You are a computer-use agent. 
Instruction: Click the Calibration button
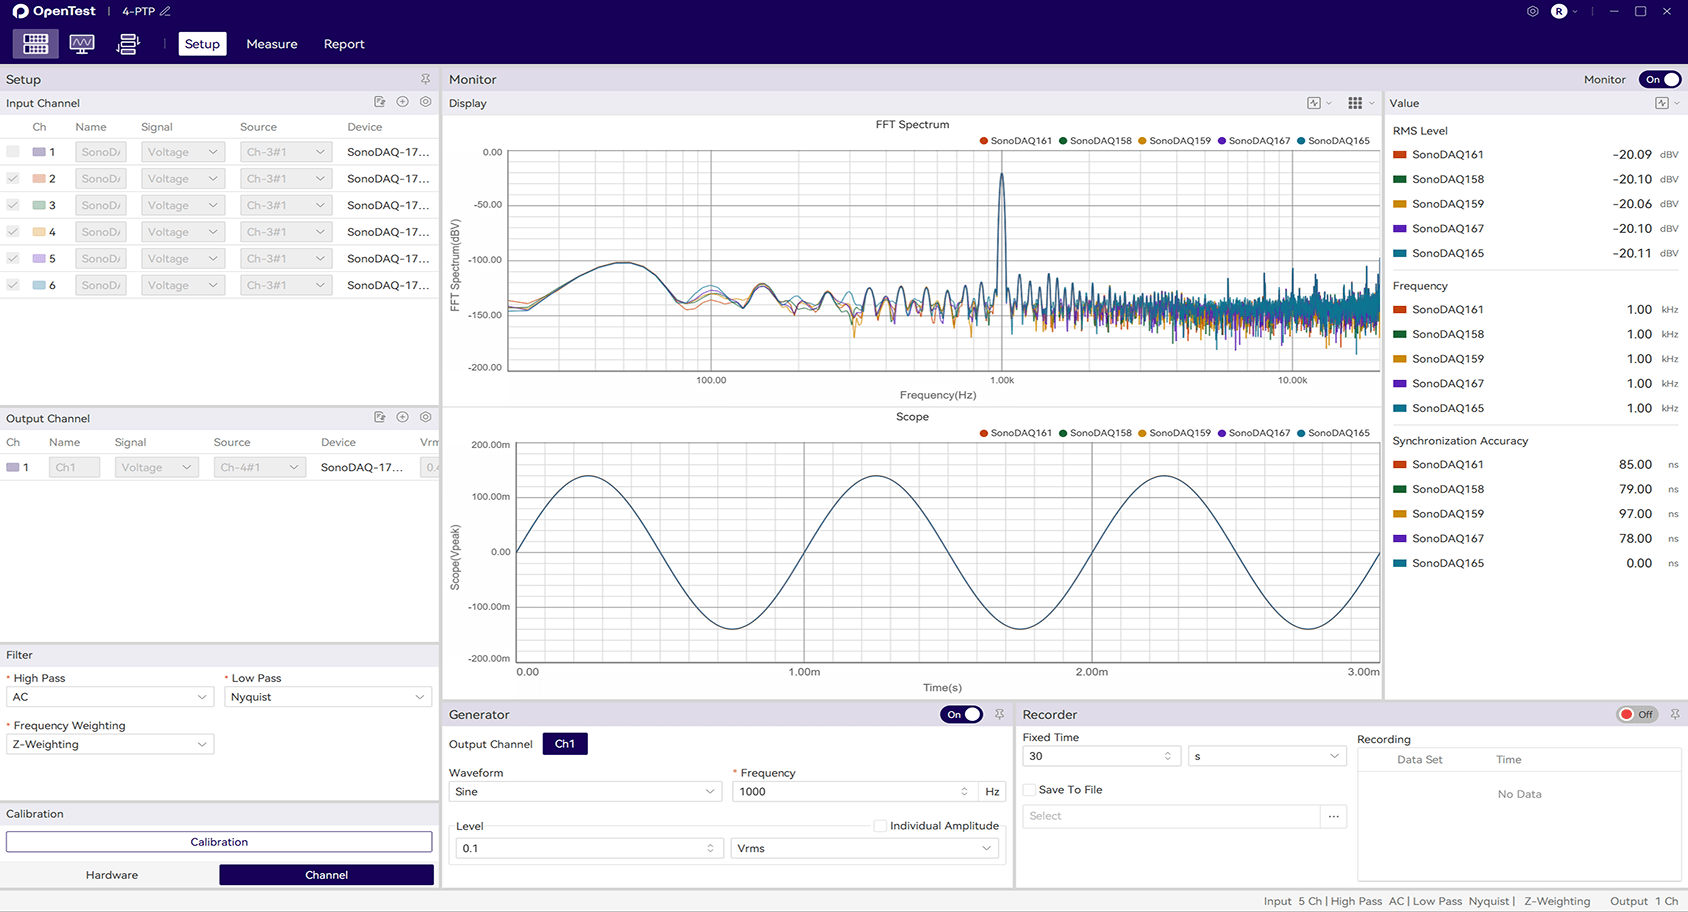219,842
